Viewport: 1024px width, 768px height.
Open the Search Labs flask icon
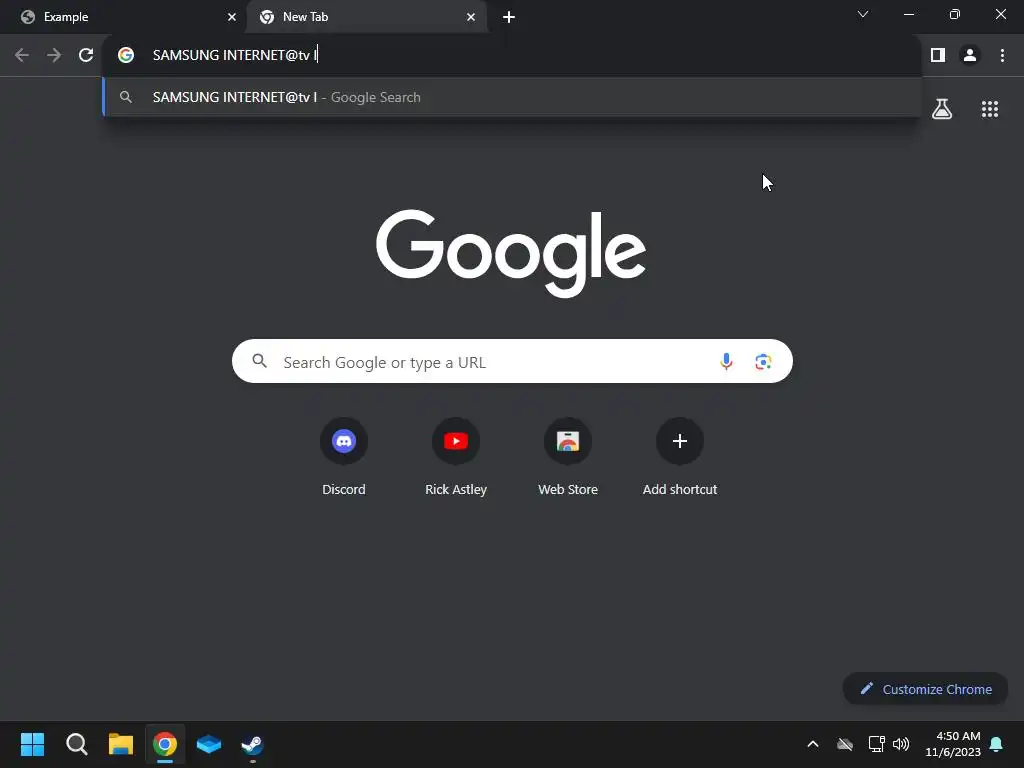[942, 109]
